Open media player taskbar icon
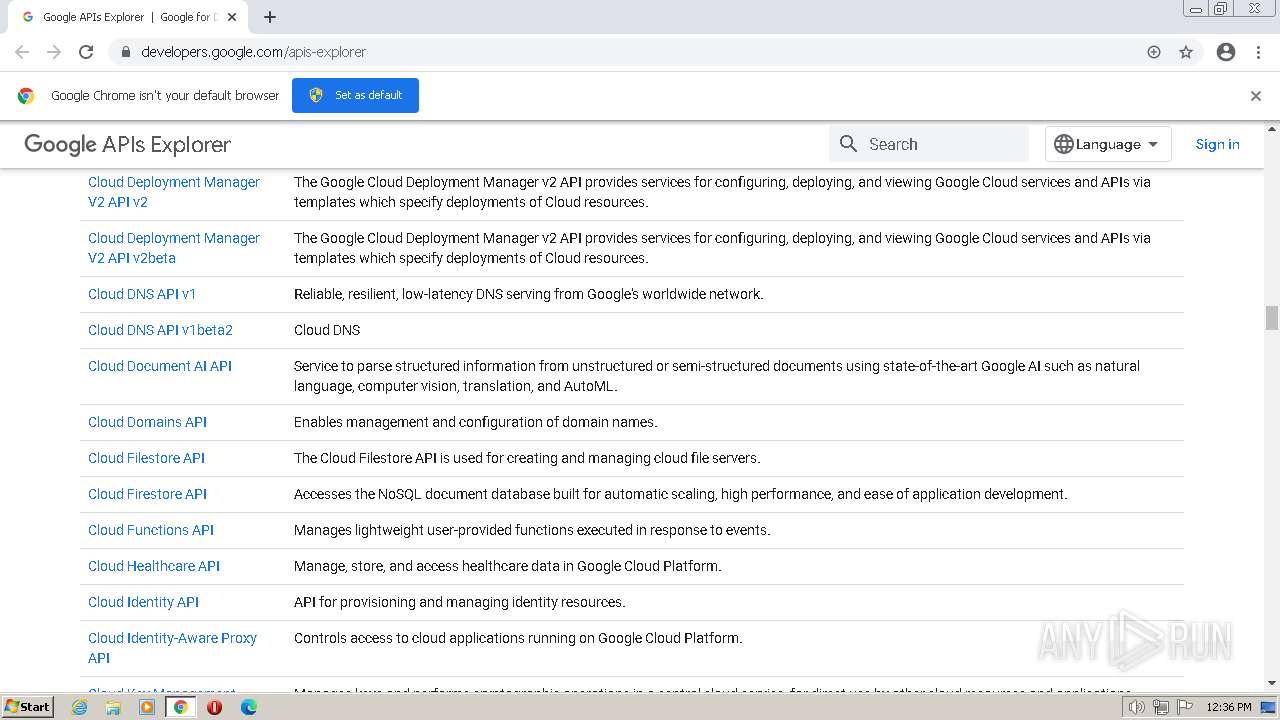Image resolution: width=1280 pixels, height=720 pixels. (147, 707)
